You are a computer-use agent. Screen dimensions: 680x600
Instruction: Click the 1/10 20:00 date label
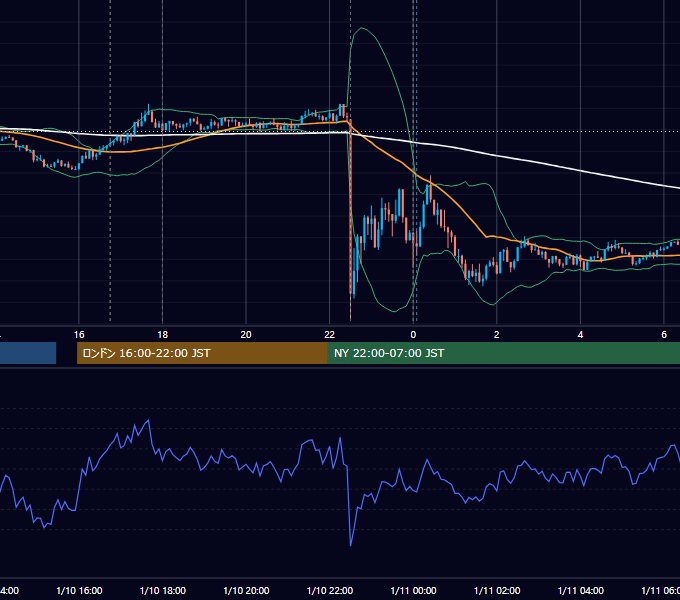(246, 591)
